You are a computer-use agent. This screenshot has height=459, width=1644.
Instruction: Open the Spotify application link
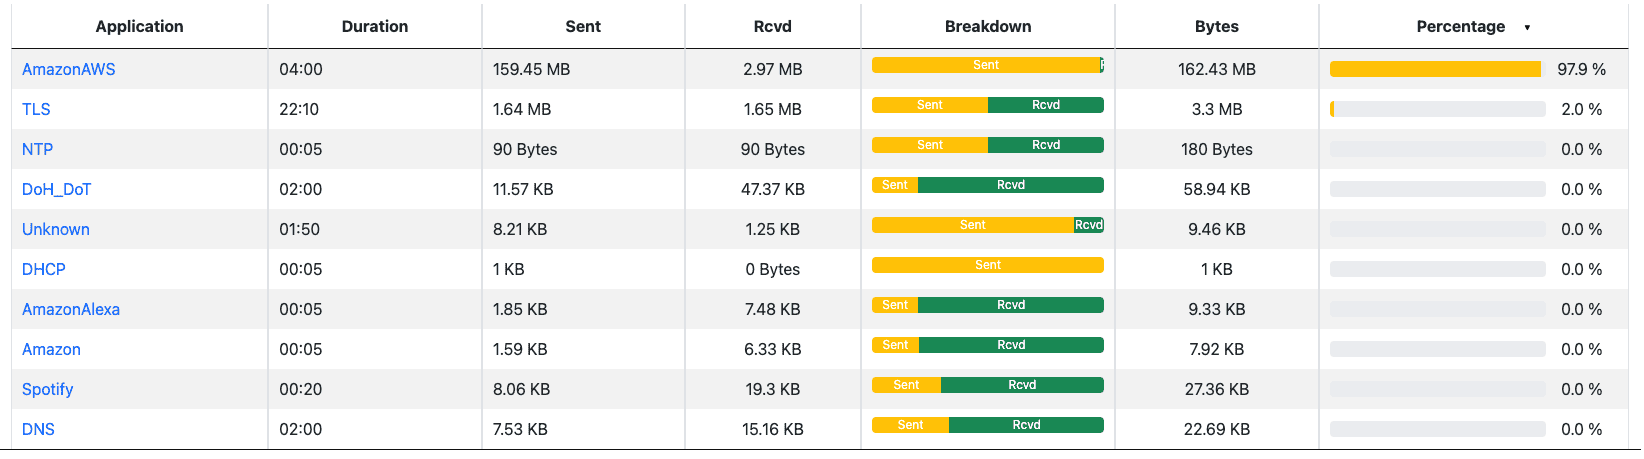pos(48,389)
